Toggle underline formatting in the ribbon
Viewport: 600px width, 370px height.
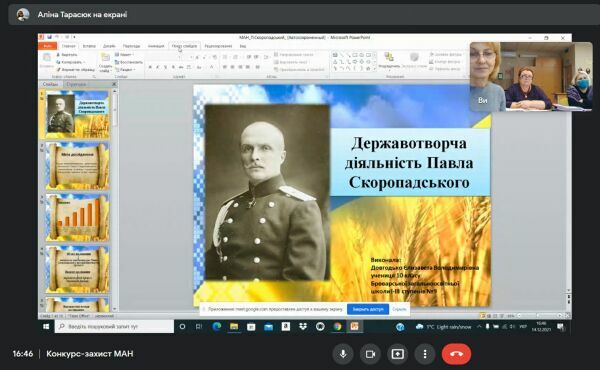(165, 67)
